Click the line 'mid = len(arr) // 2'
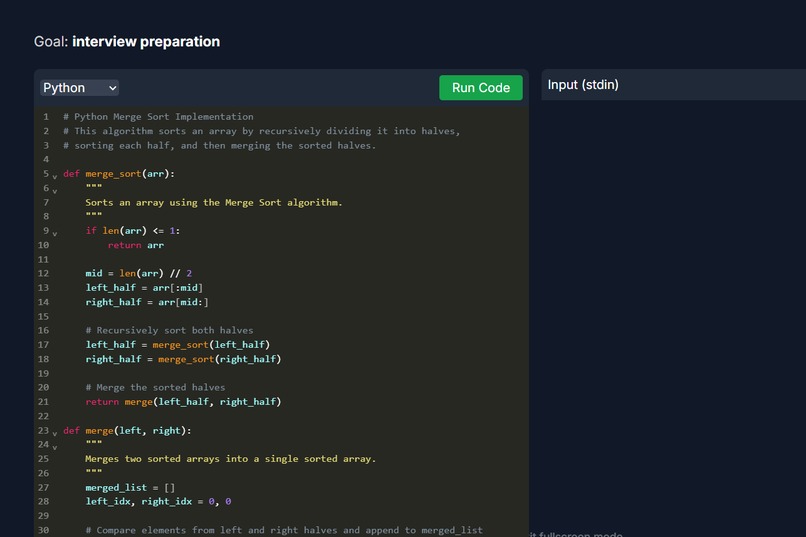 [138, 273]
